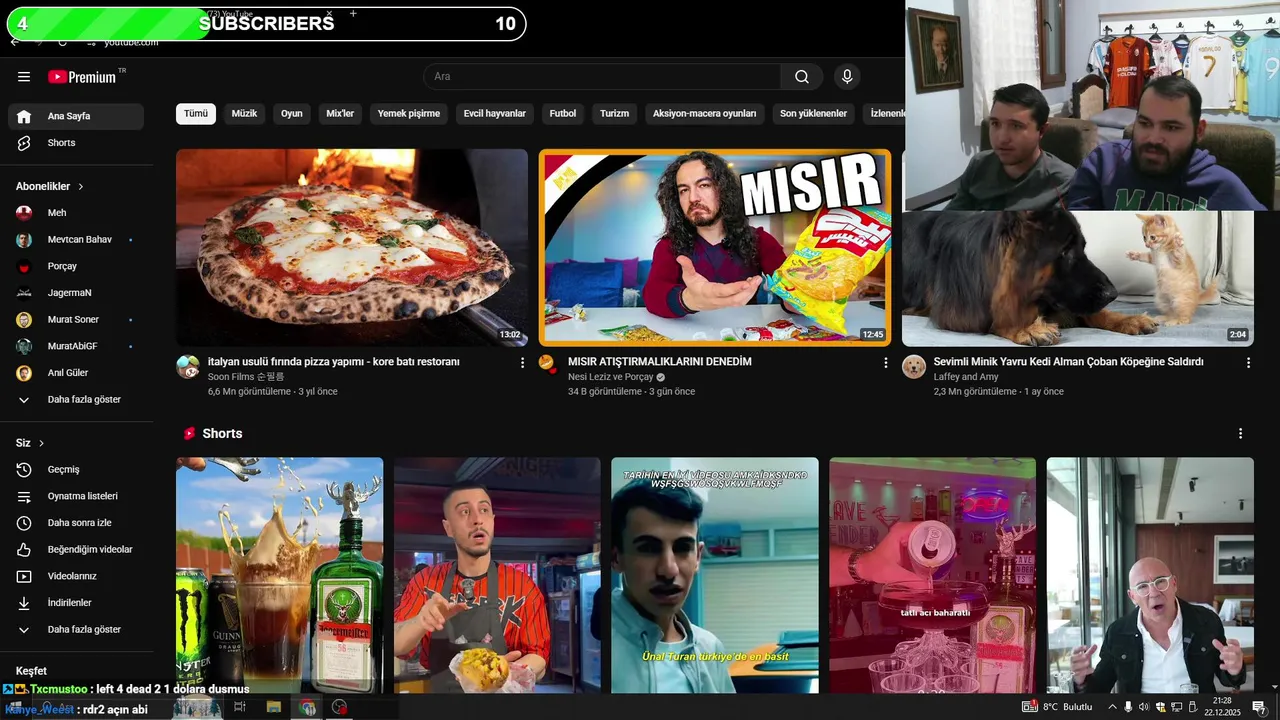Open the bald man with glasses Short
This screenshot has width=1280, height=720.
pyautogui.click(x=1150, y=575)
